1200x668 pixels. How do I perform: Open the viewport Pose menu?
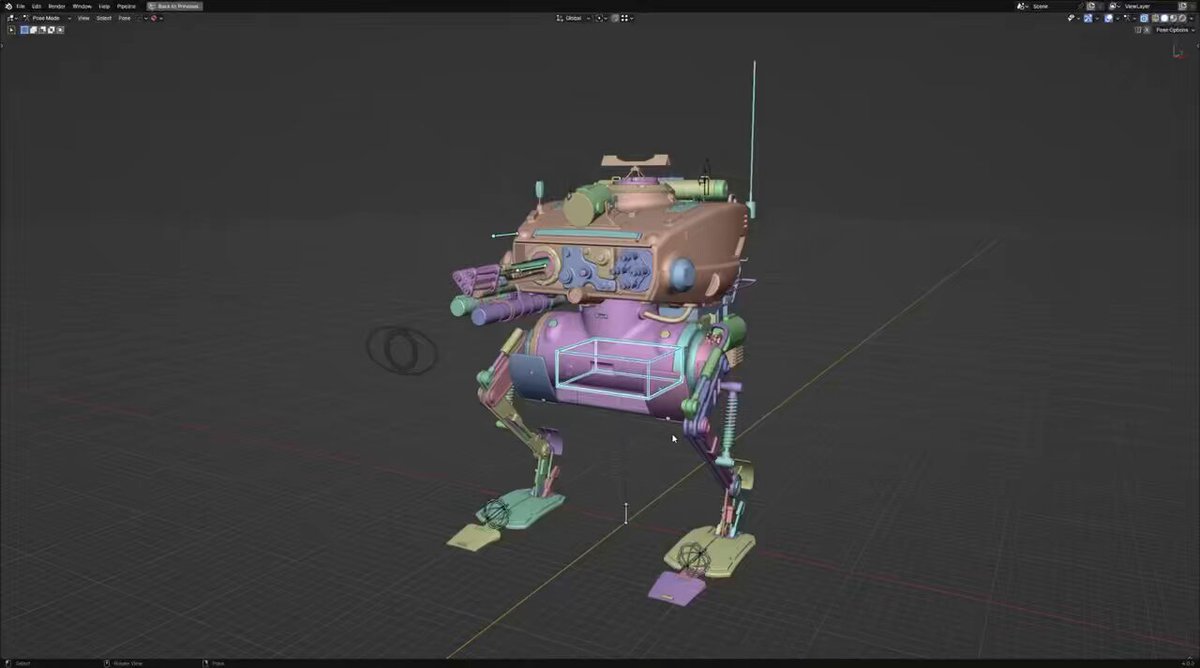[124, 18]
